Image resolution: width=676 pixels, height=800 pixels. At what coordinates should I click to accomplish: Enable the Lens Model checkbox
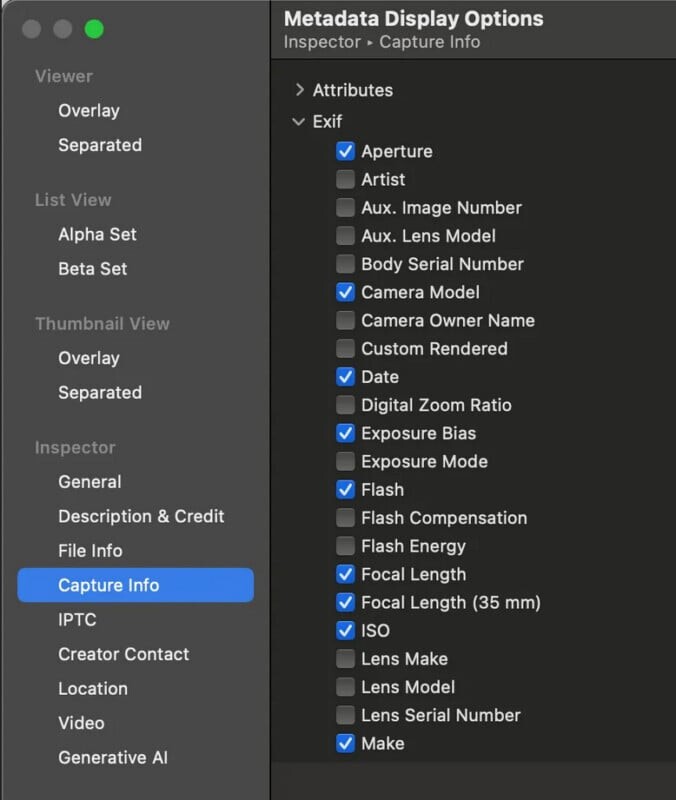coord(345,687)
